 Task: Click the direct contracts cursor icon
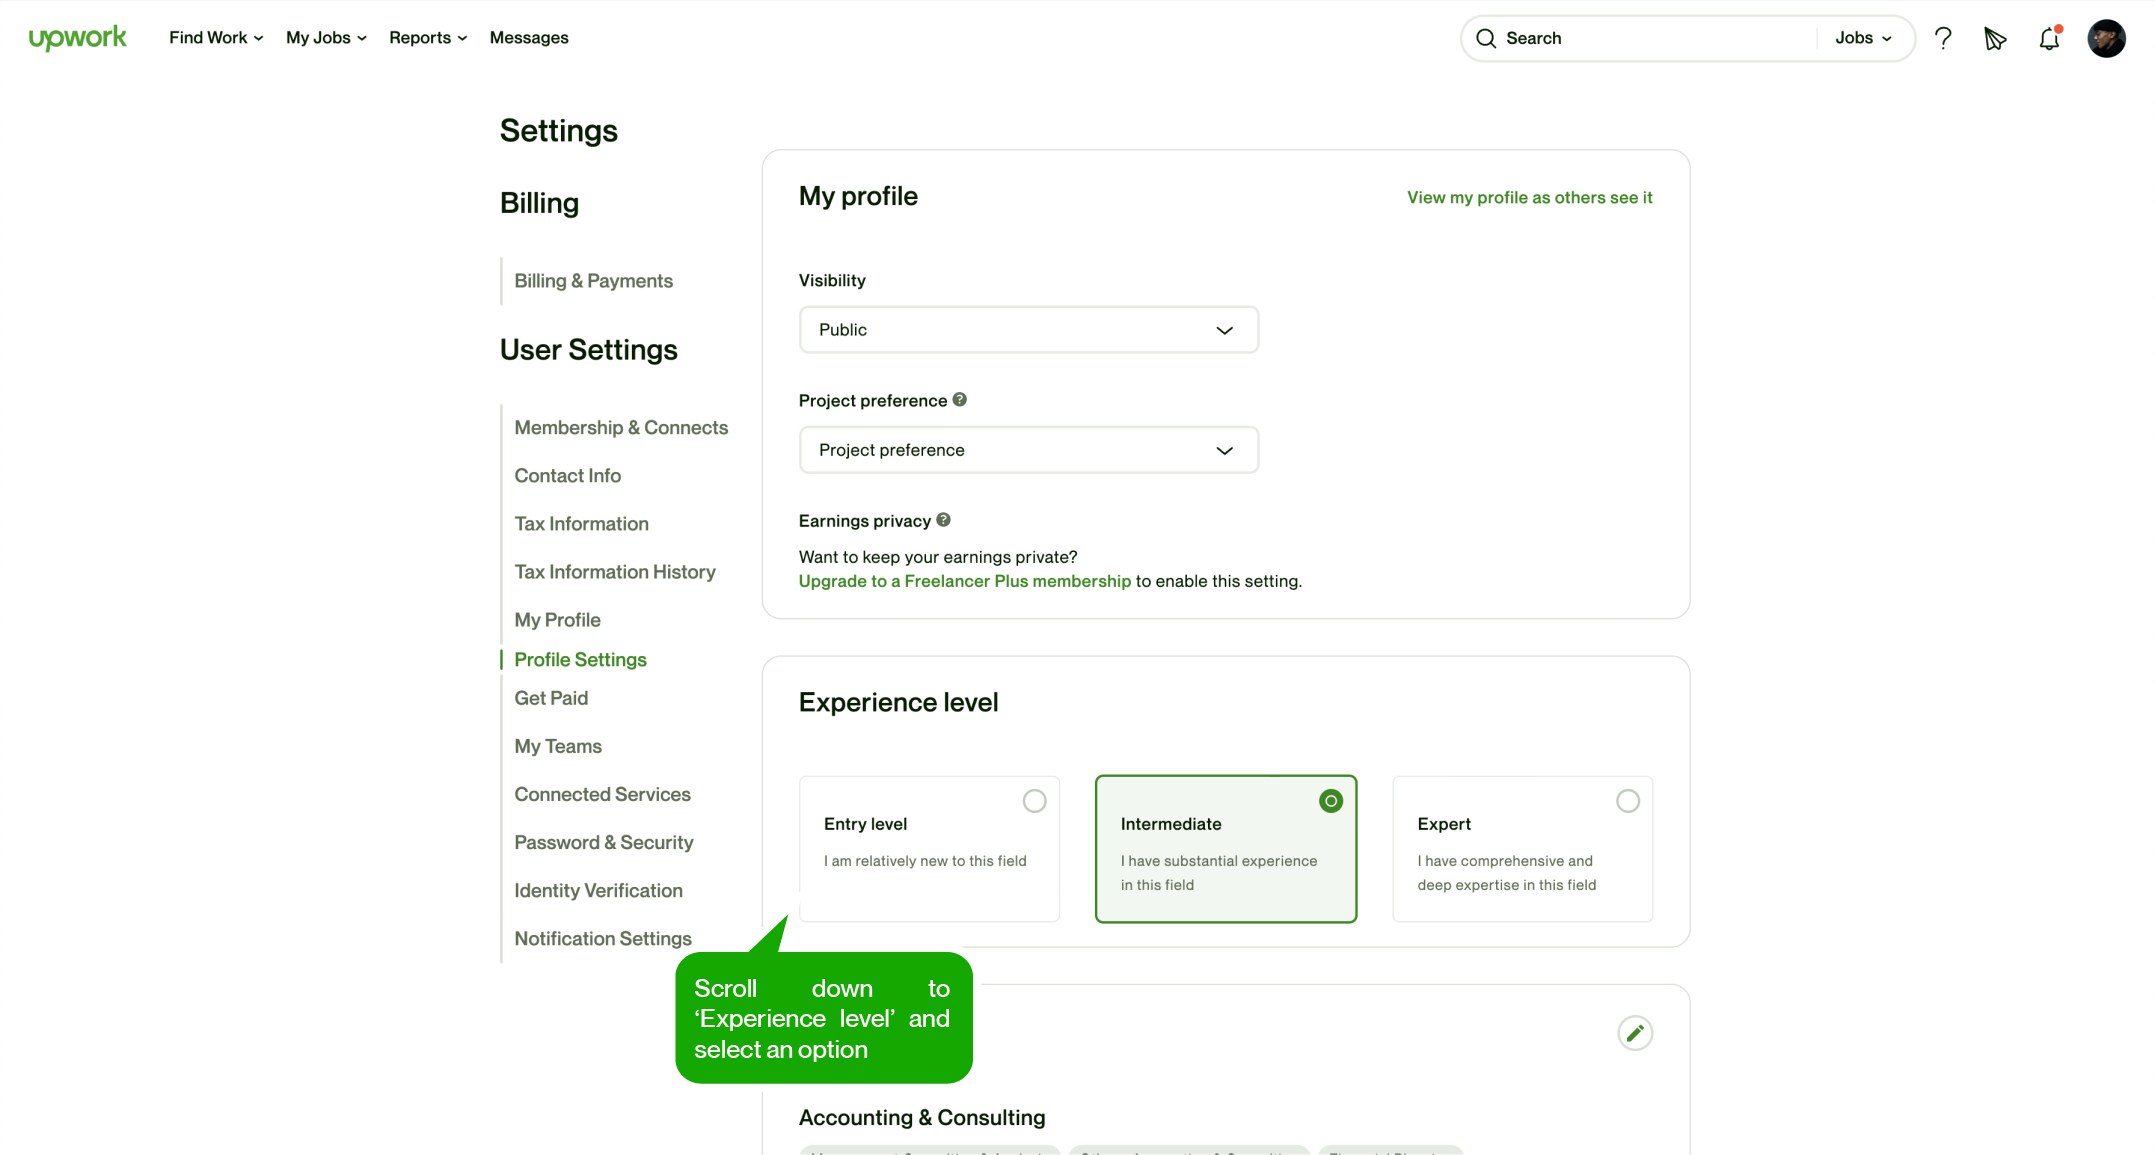(1994, 38)
